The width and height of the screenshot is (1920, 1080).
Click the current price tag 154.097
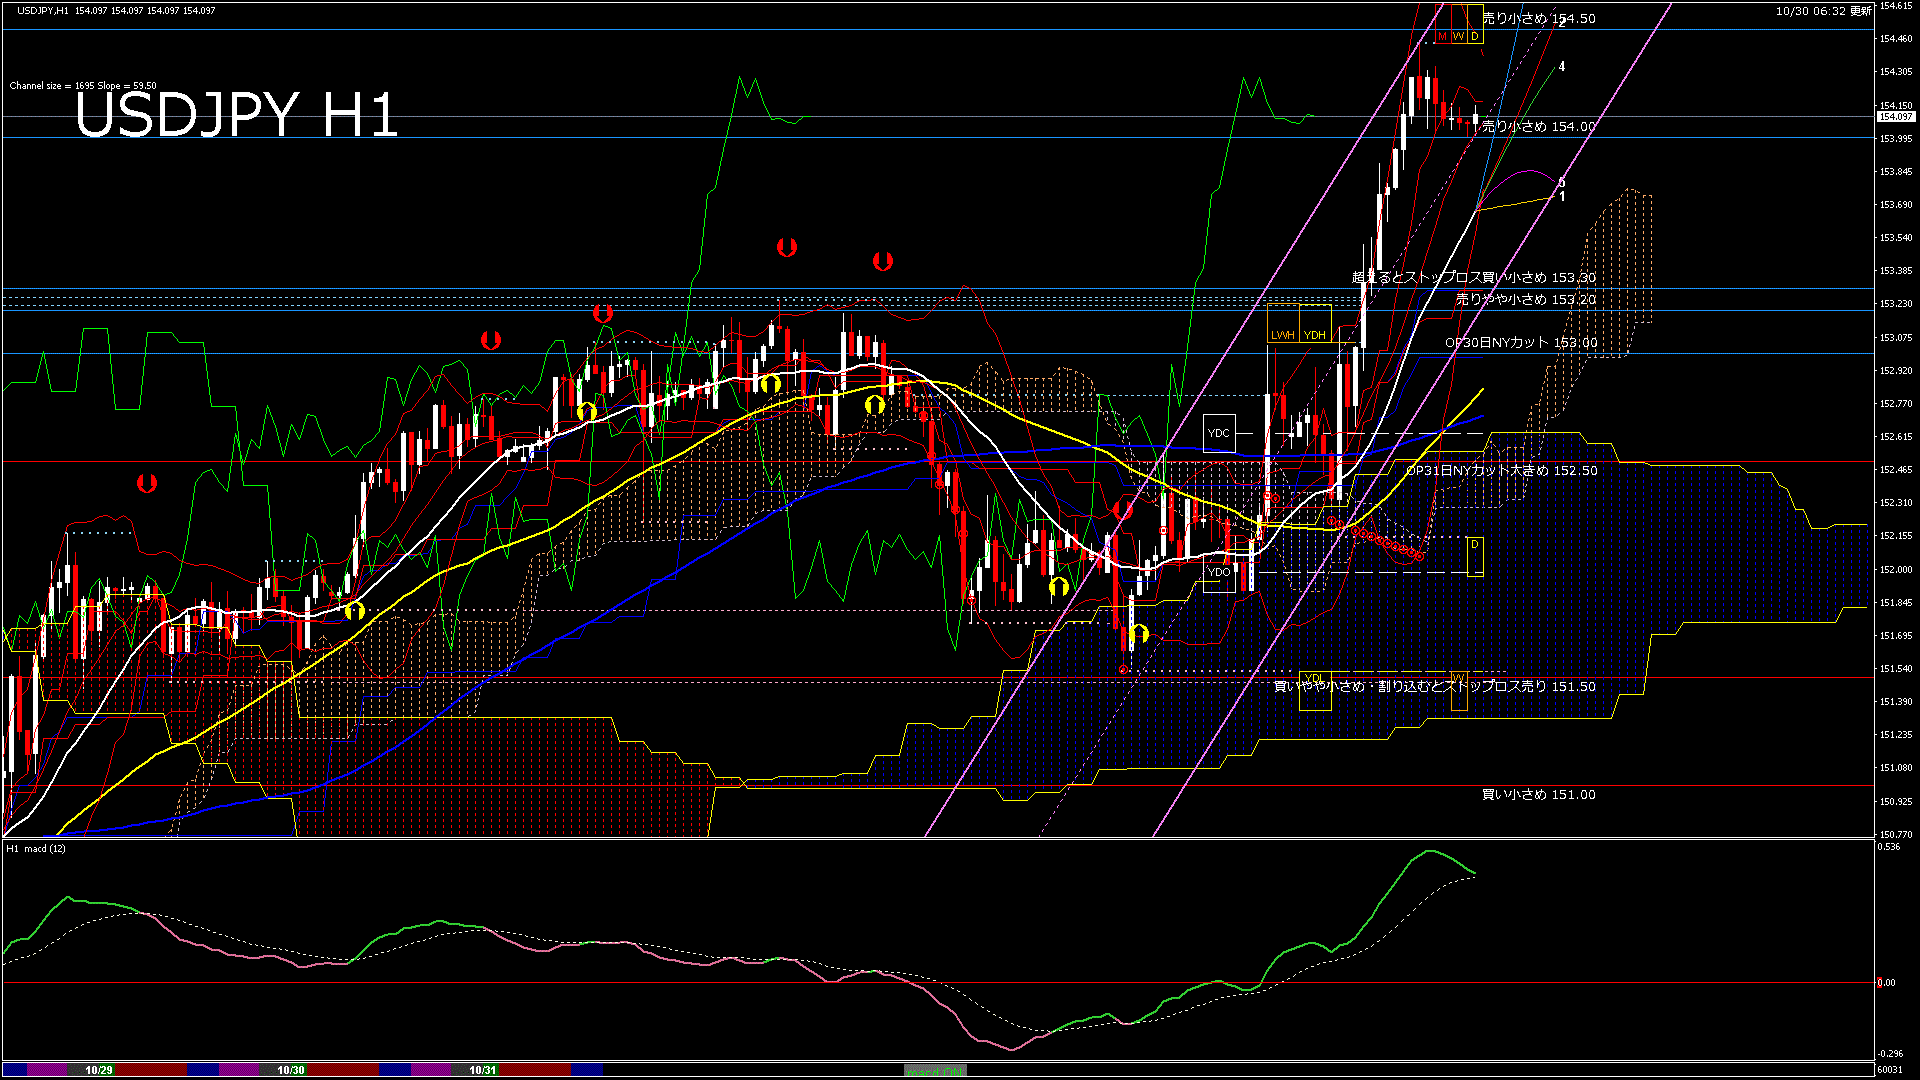point(1896,117)
